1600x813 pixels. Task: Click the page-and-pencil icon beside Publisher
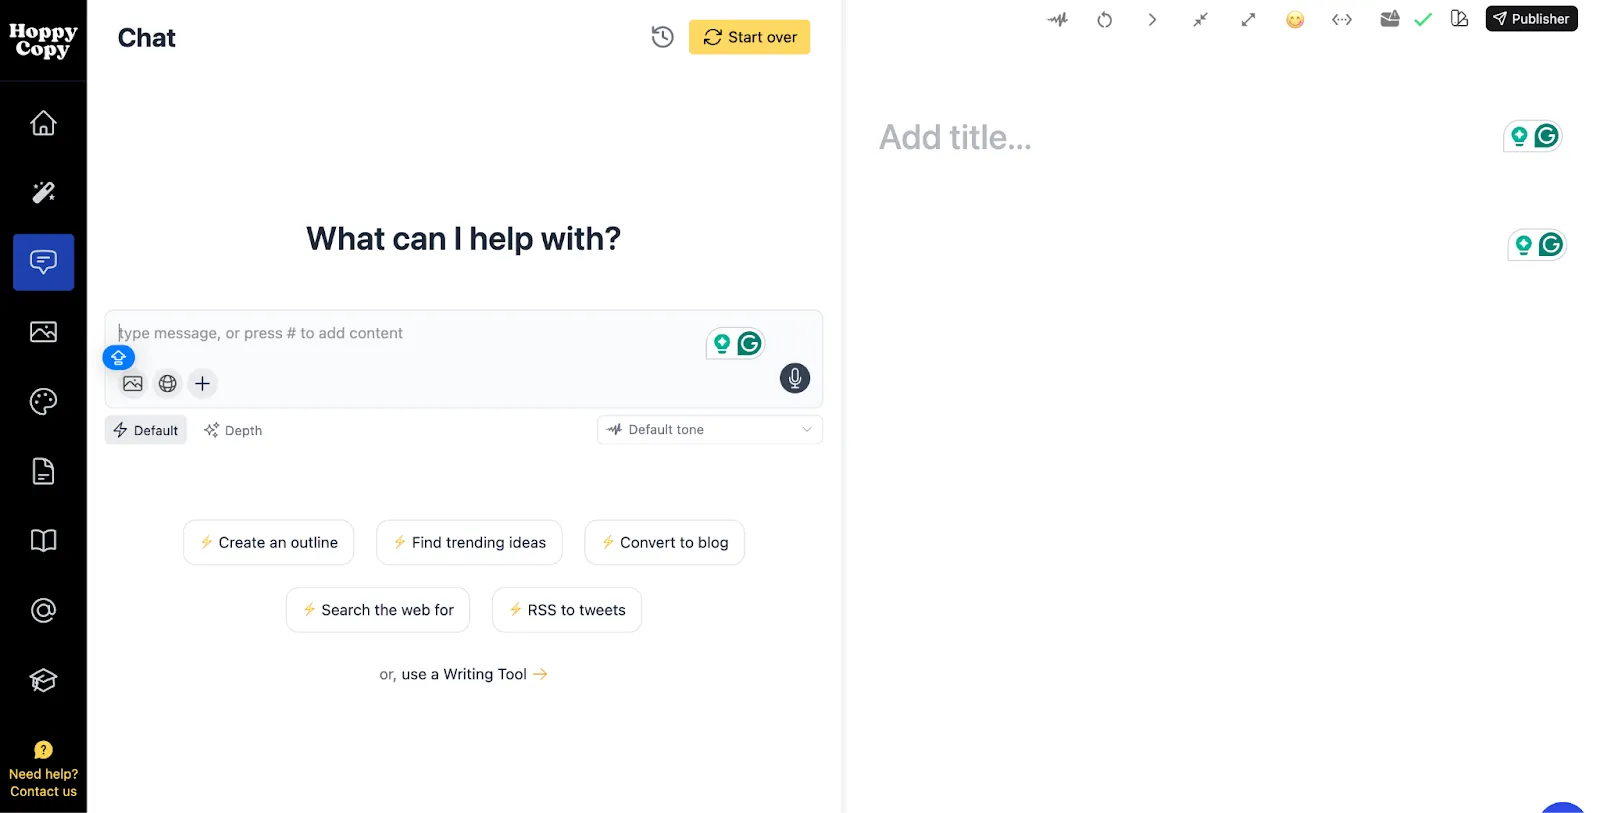tap(1459, 19)
